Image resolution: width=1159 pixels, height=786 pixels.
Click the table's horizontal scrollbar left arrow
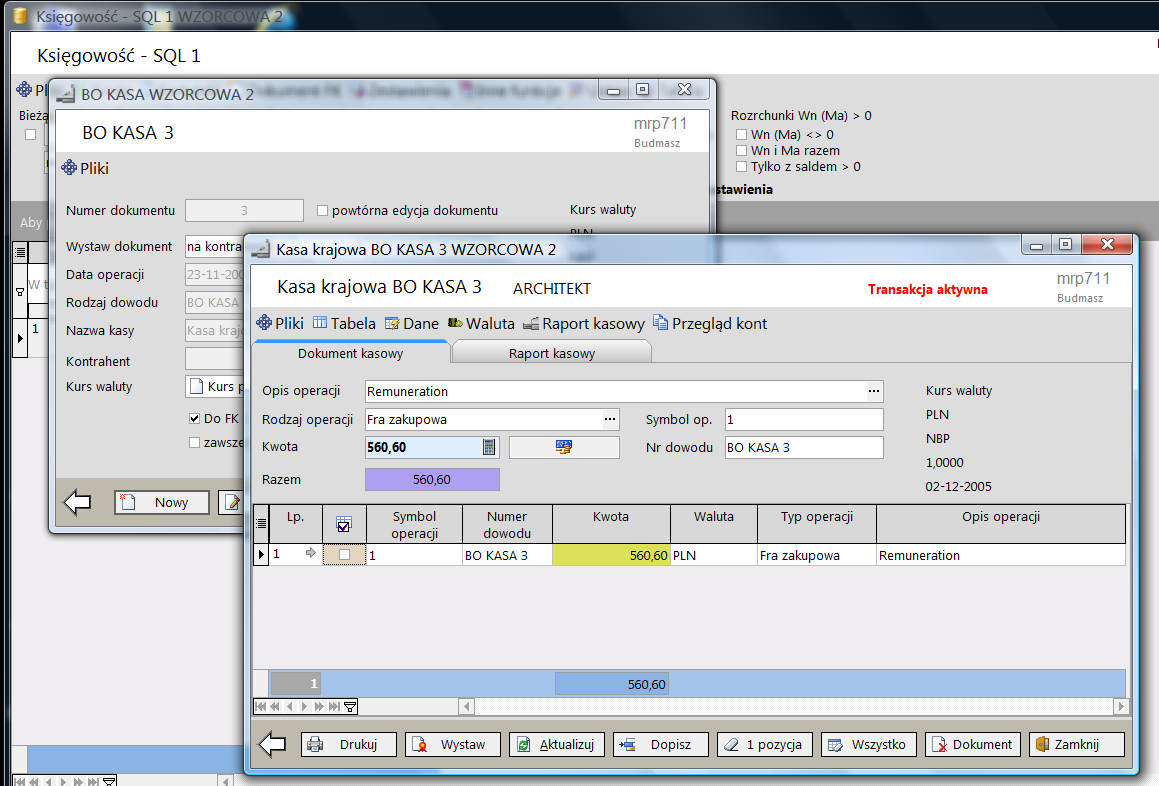point(466,707)
